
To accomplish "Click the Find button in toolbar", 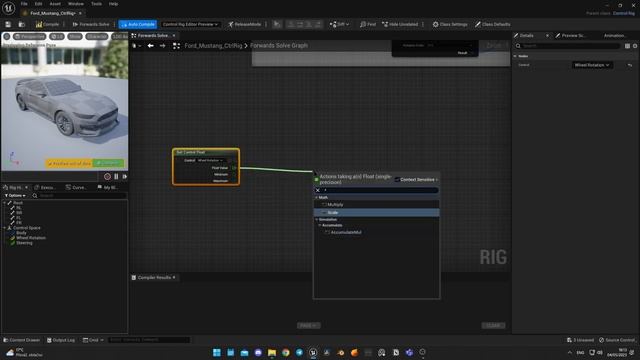I will [x=368, y=24].
